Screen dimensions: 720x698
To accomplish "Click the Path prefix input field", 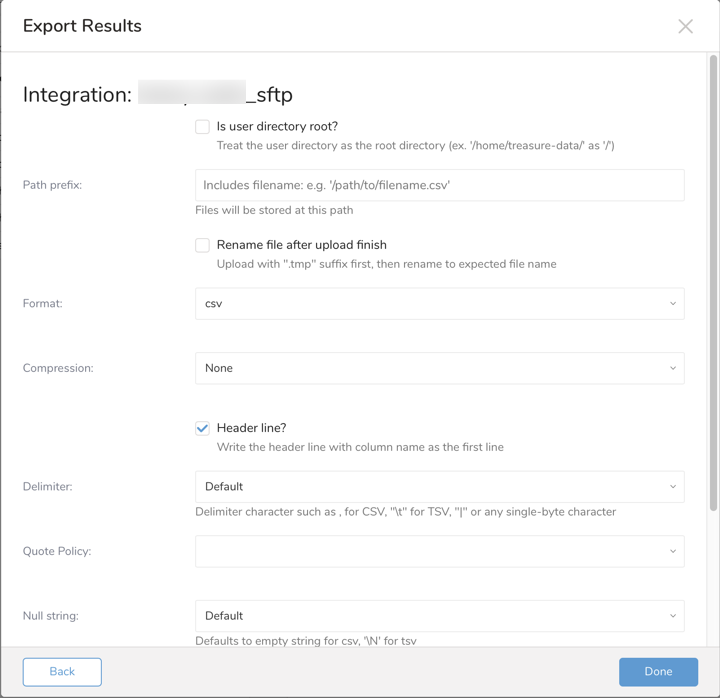I will (439, 185).
